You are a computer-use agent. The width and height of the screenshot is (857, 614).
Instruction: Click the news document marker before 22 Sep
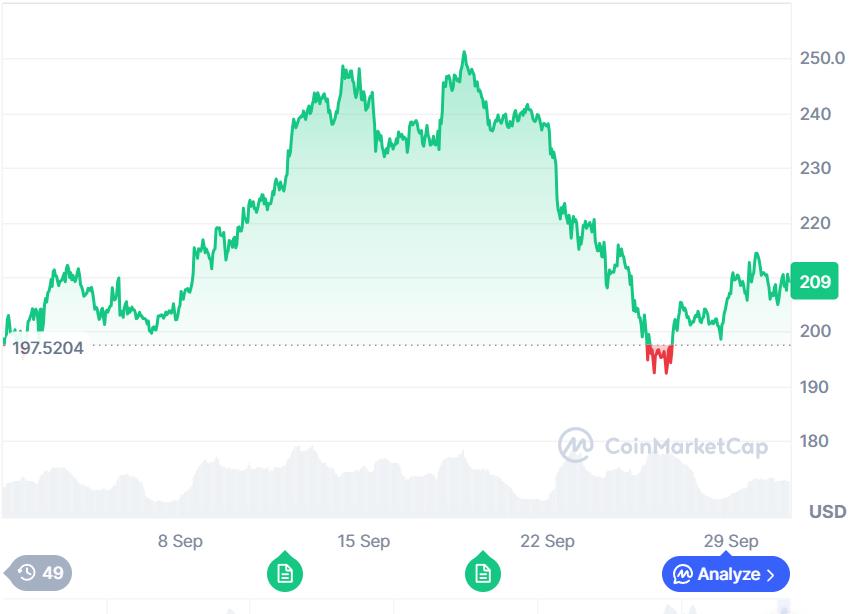point(483,573)
